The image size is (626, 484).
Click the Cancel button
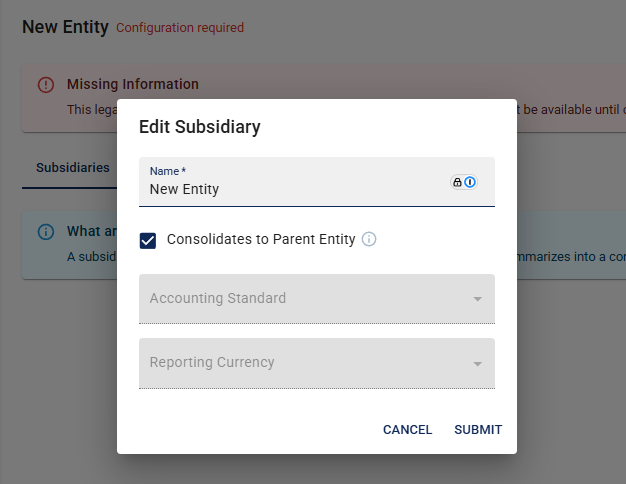tap(407, 430)
